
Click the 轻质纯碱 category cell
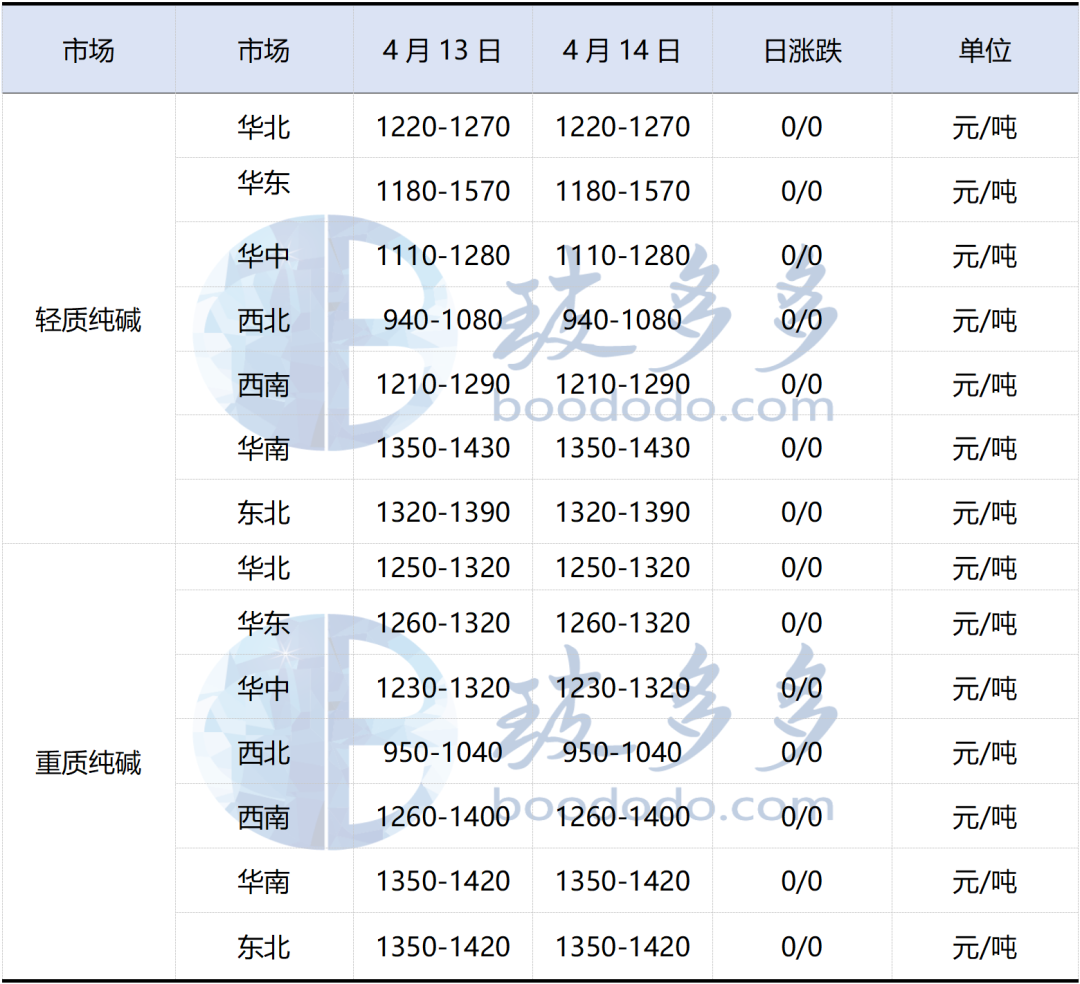(x=88, y=321)
